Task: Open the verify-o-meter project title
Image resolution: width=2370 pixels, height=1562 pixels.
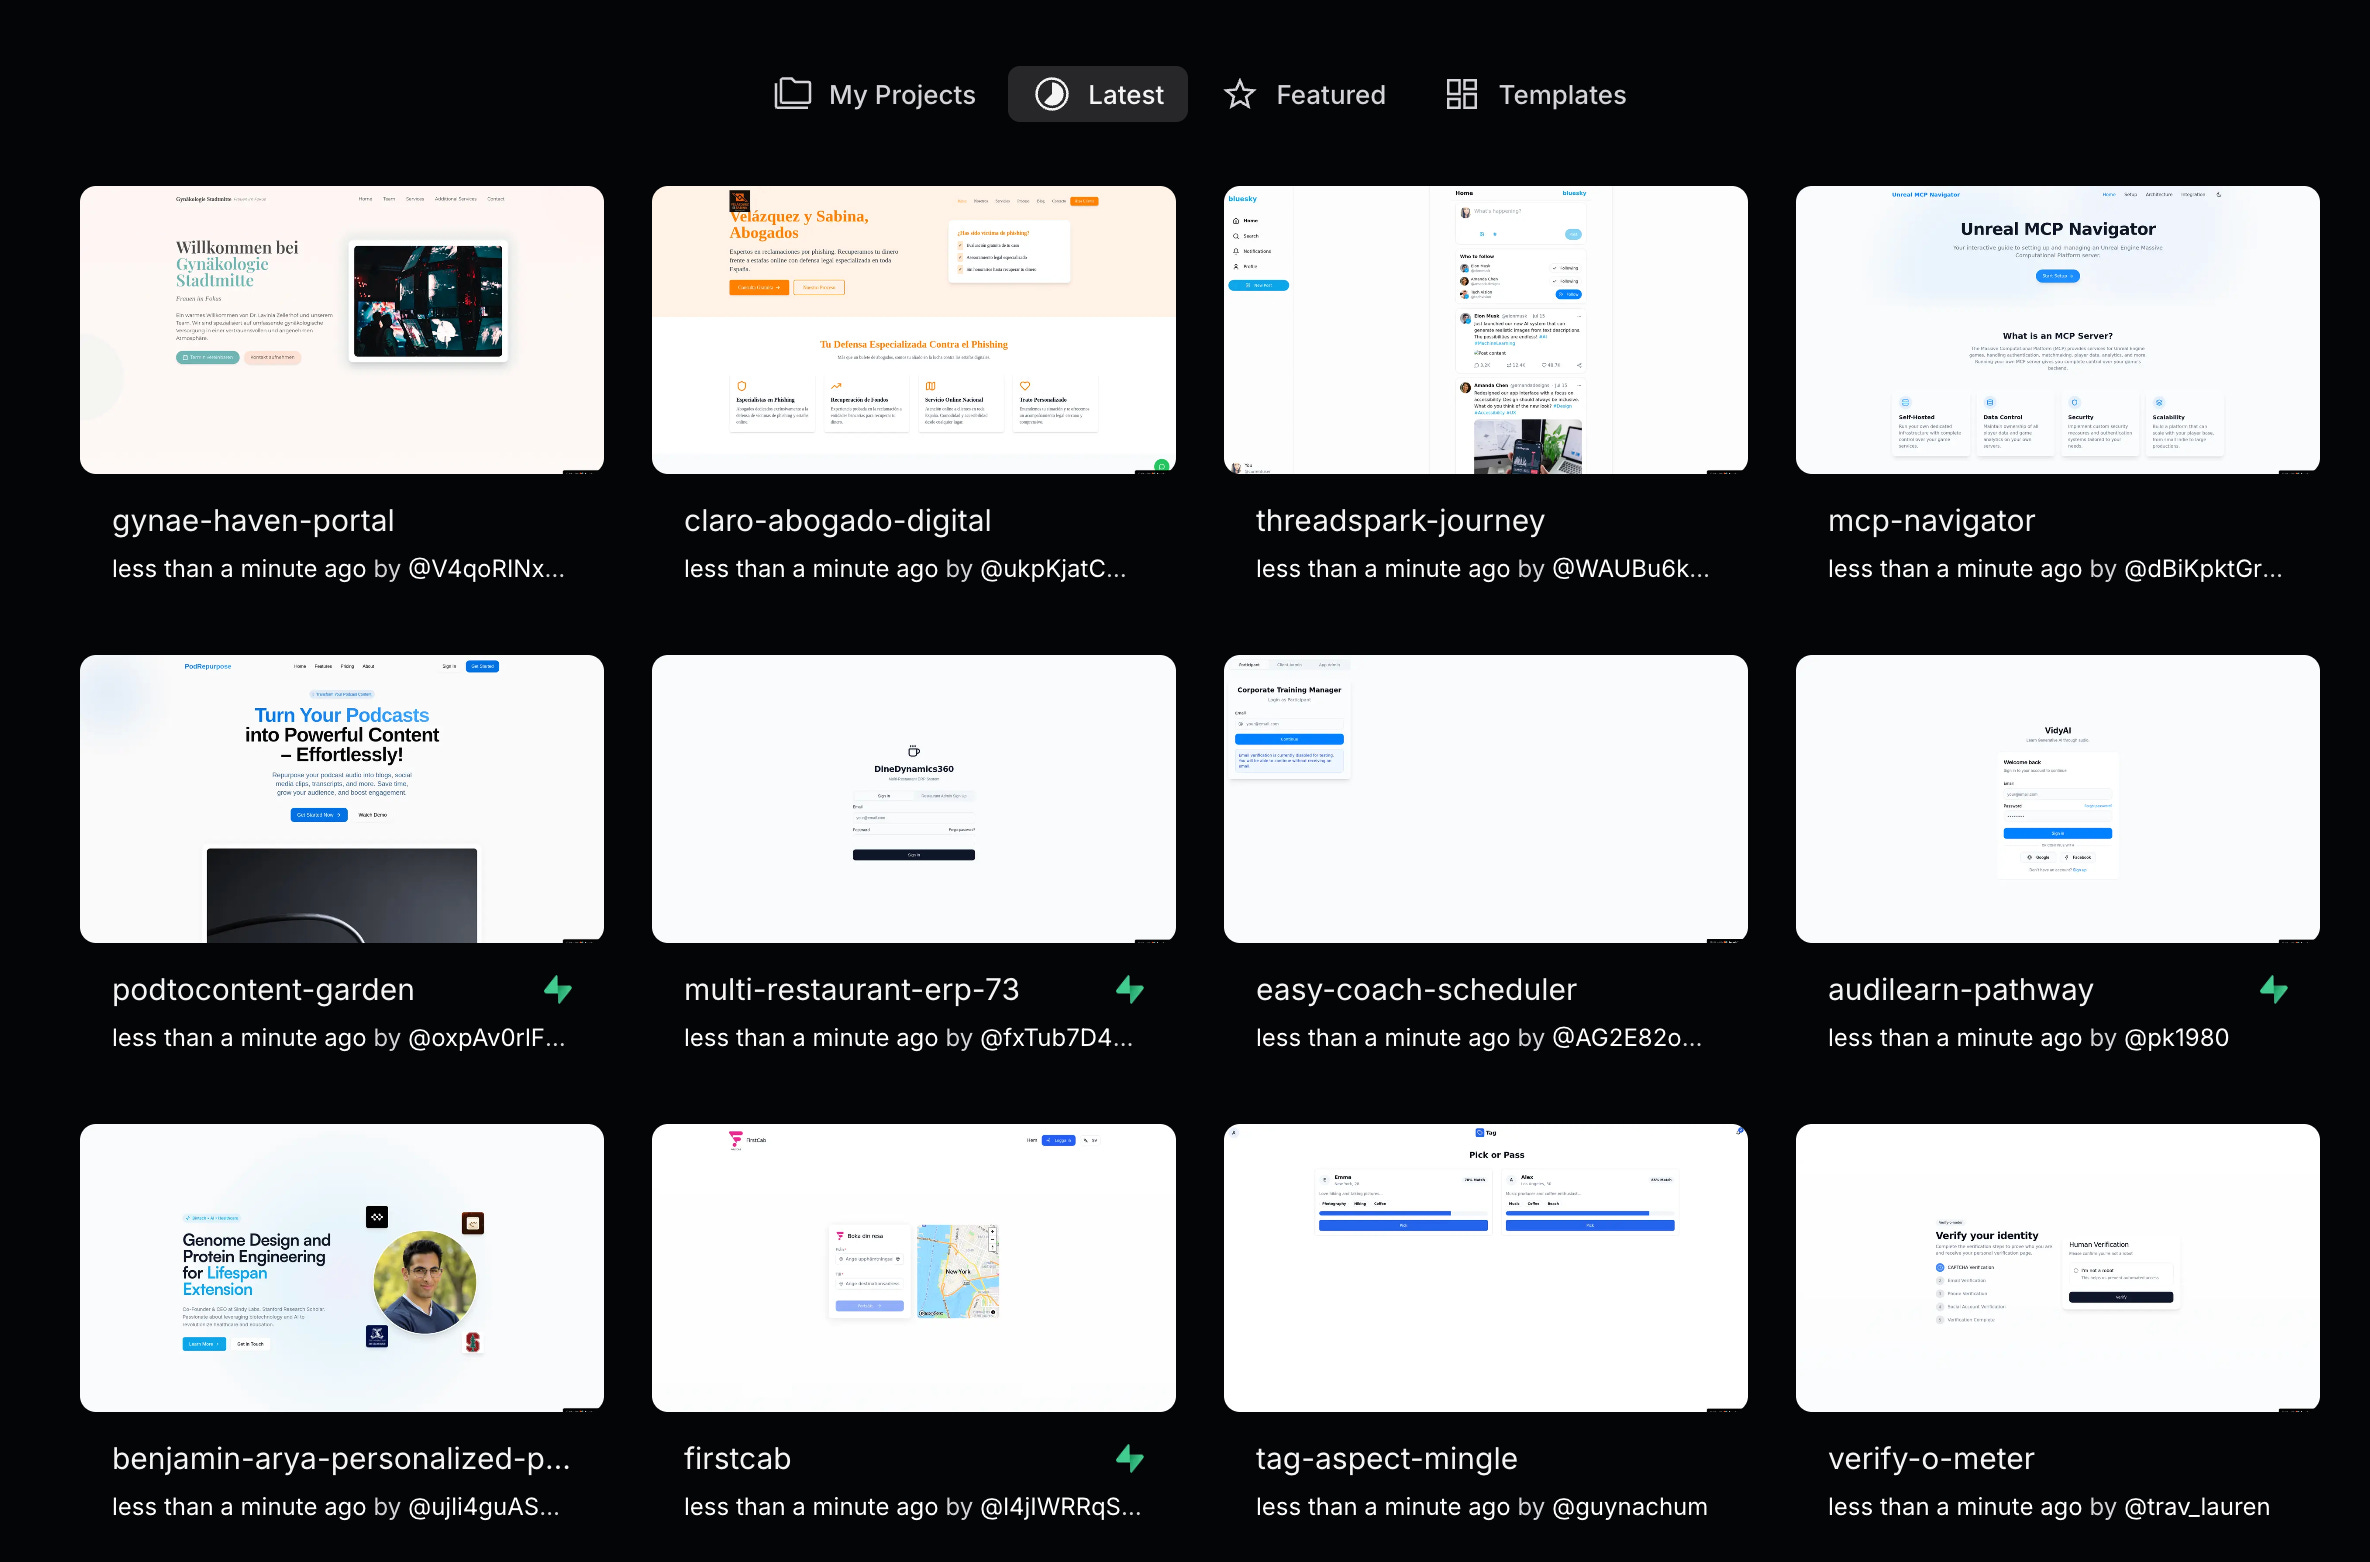Action: point(1931,1459)
